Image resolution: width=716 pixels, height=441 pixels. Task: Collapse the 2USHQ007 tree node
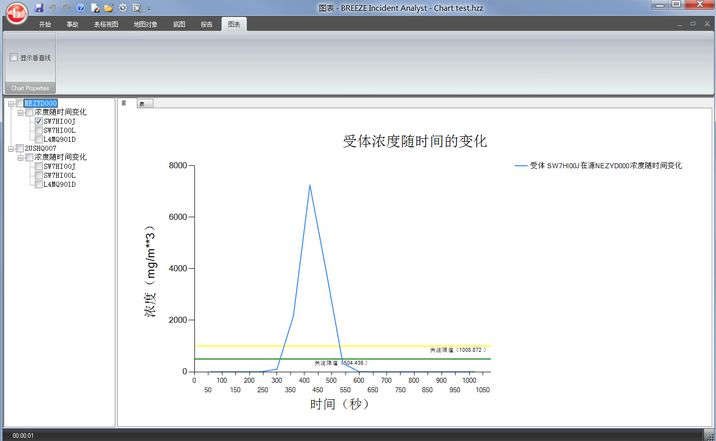click(x=11, y=149)
